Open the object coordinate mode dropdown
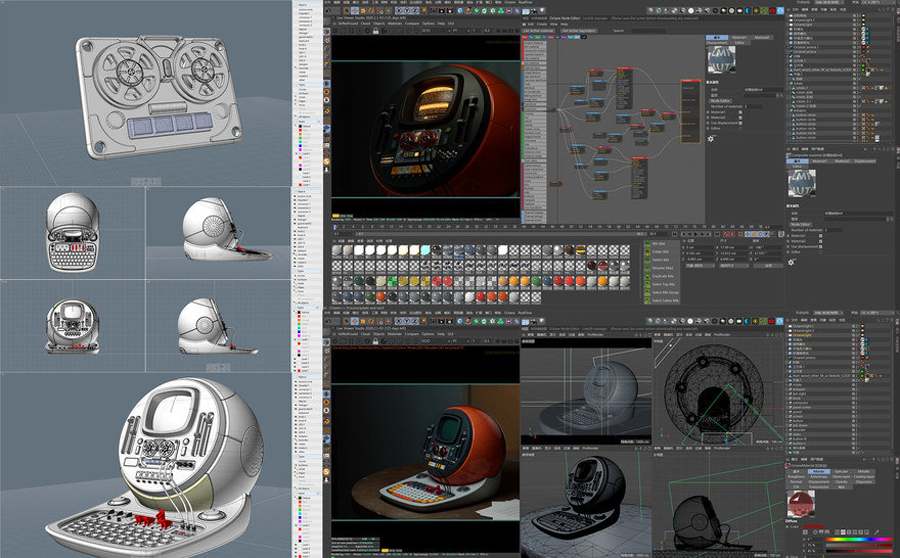 [x=700, y=266]
